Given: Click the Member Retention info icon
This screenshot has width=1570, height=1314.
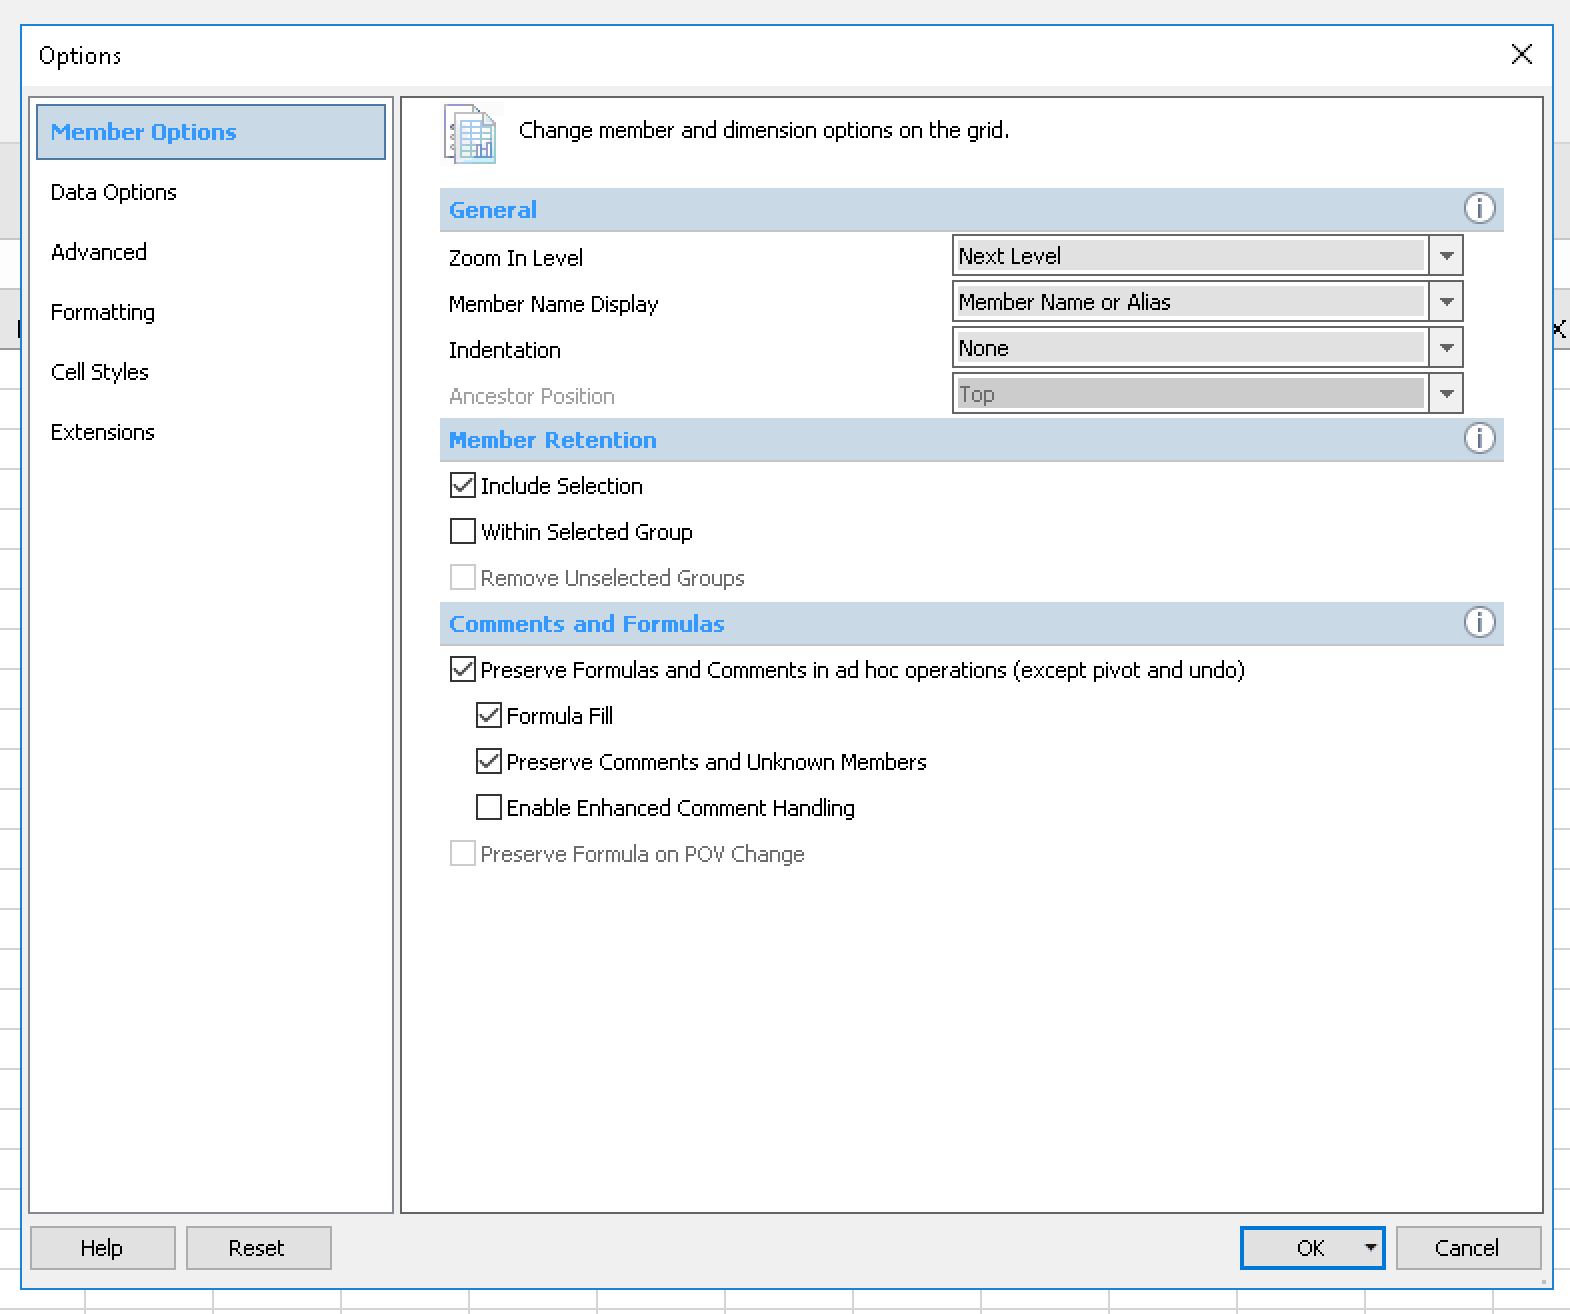Looking at the screenshot, I should point(1479,438).
